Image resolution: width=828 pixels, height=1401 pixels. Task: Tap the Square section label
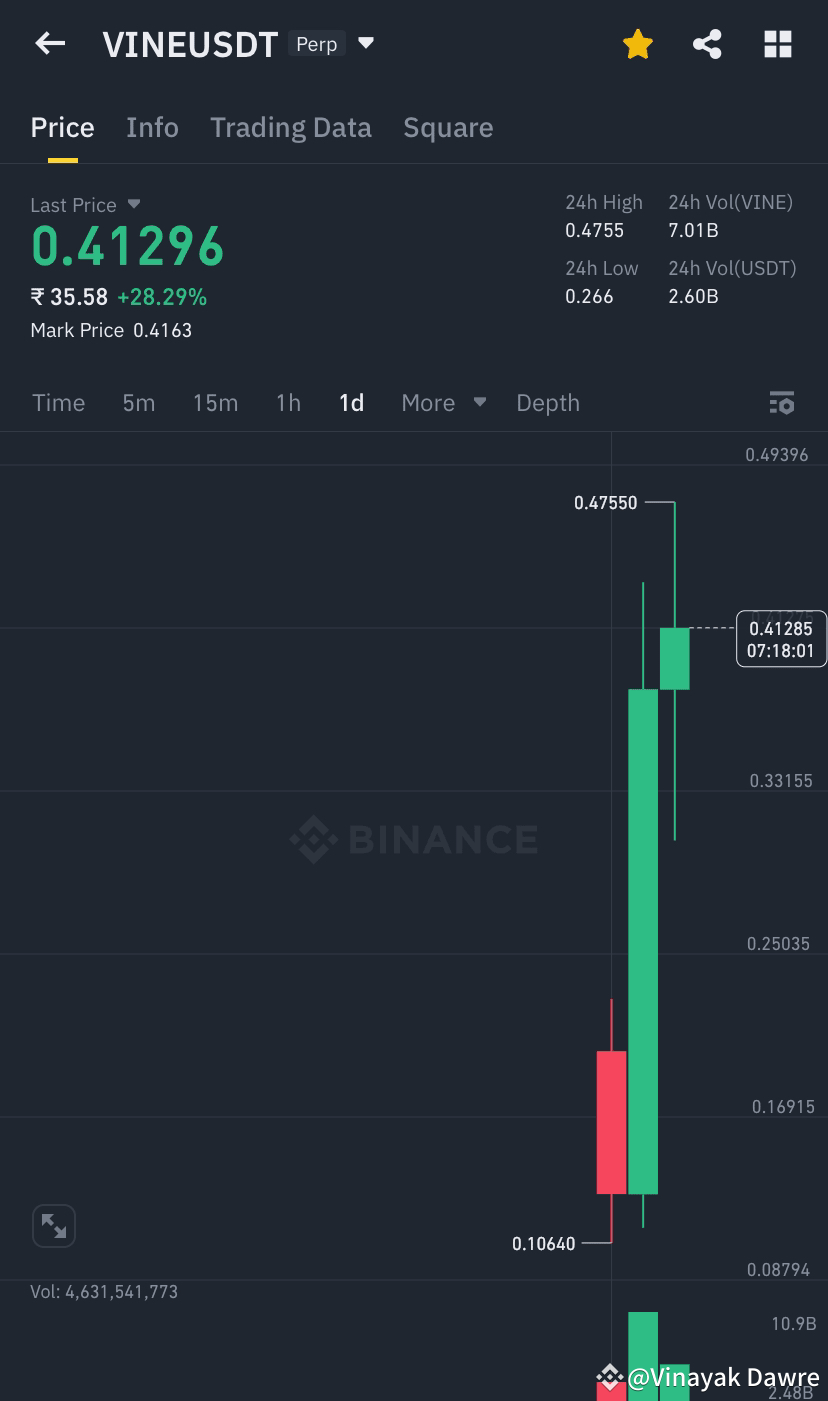point(448,127)
